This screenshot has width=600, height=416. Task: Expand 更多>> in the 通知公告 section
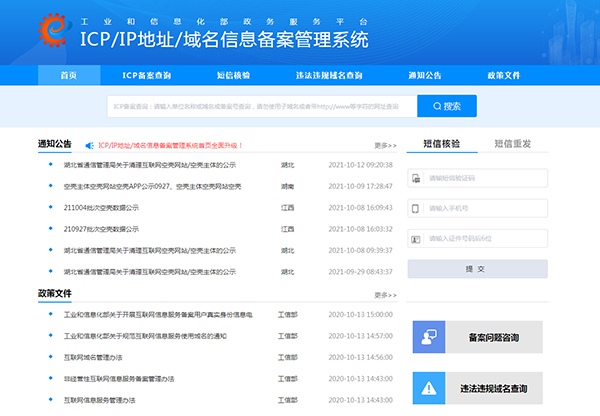coord(385,145)
